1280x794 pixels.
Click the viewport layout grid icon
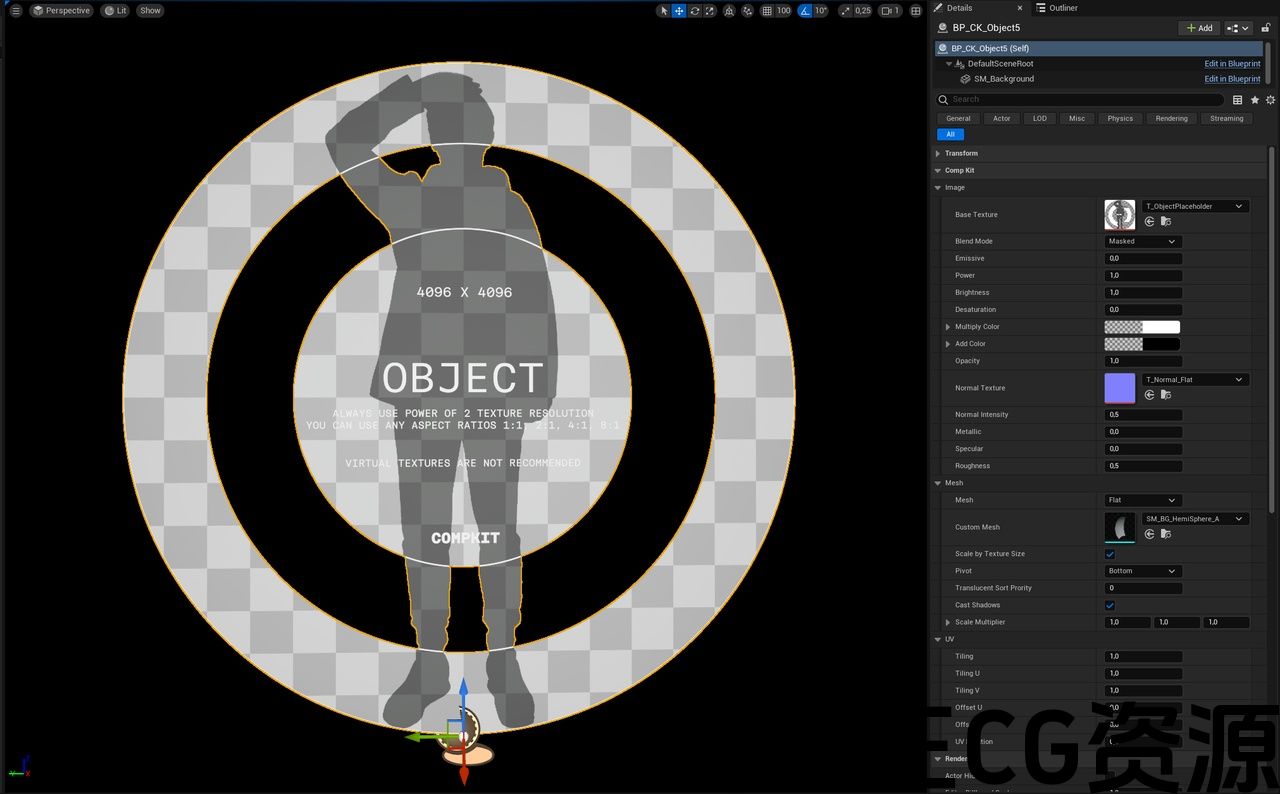(915, 11)
